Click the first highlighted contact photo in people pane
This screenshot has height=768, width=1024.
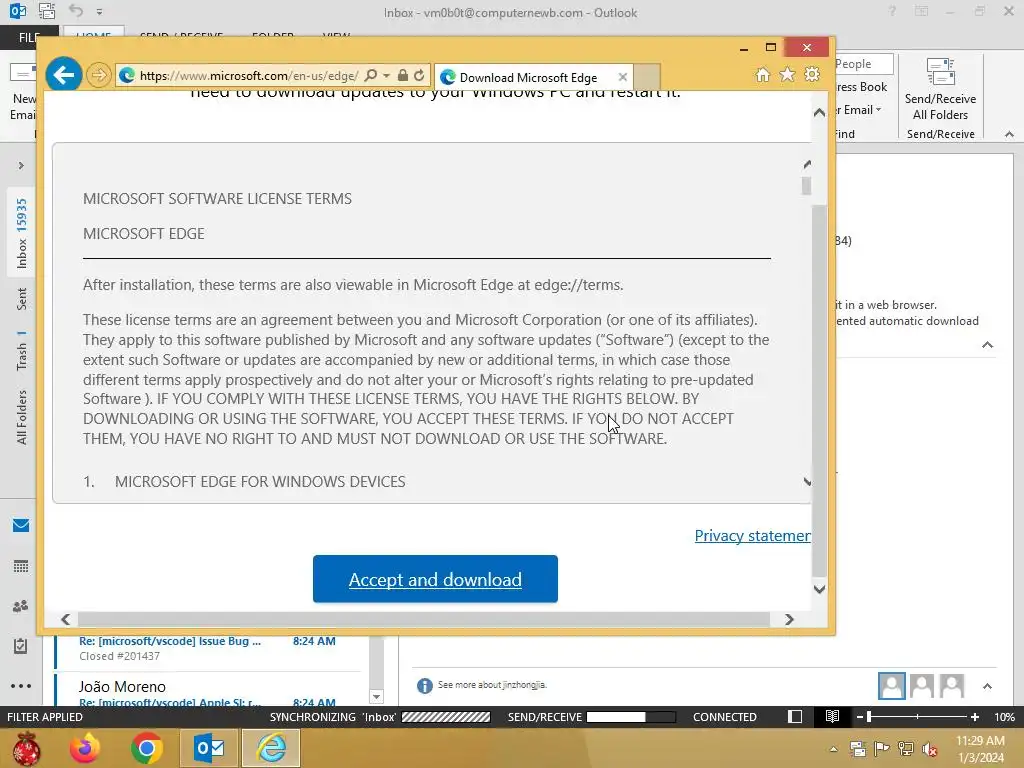pyautogui.click(x=891, y=686)
